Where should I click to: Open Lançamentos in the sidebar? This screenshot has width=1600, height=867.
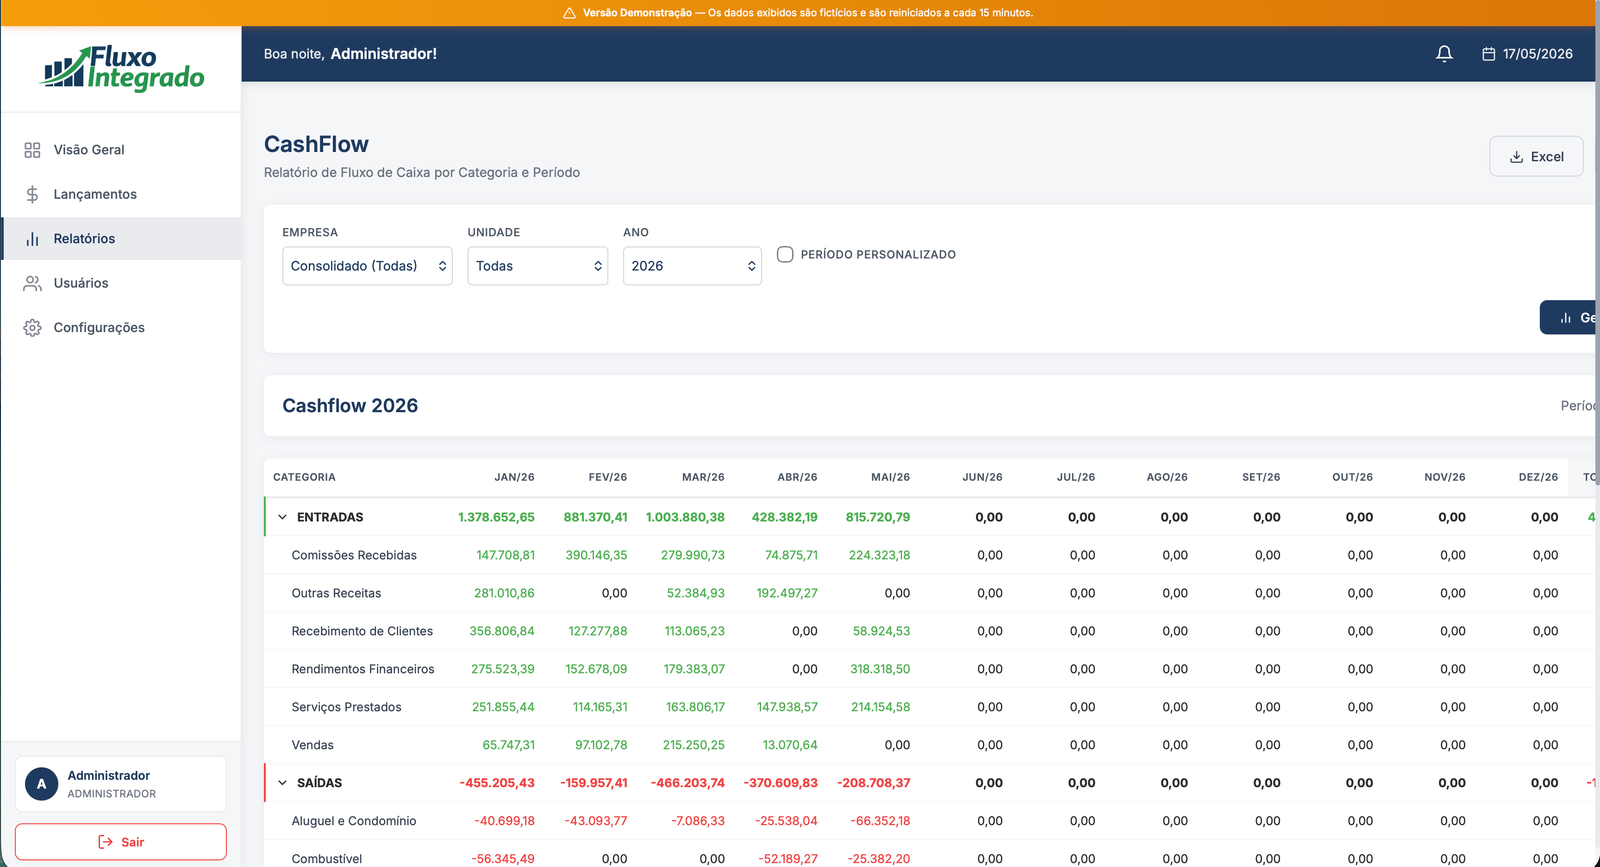121,194
